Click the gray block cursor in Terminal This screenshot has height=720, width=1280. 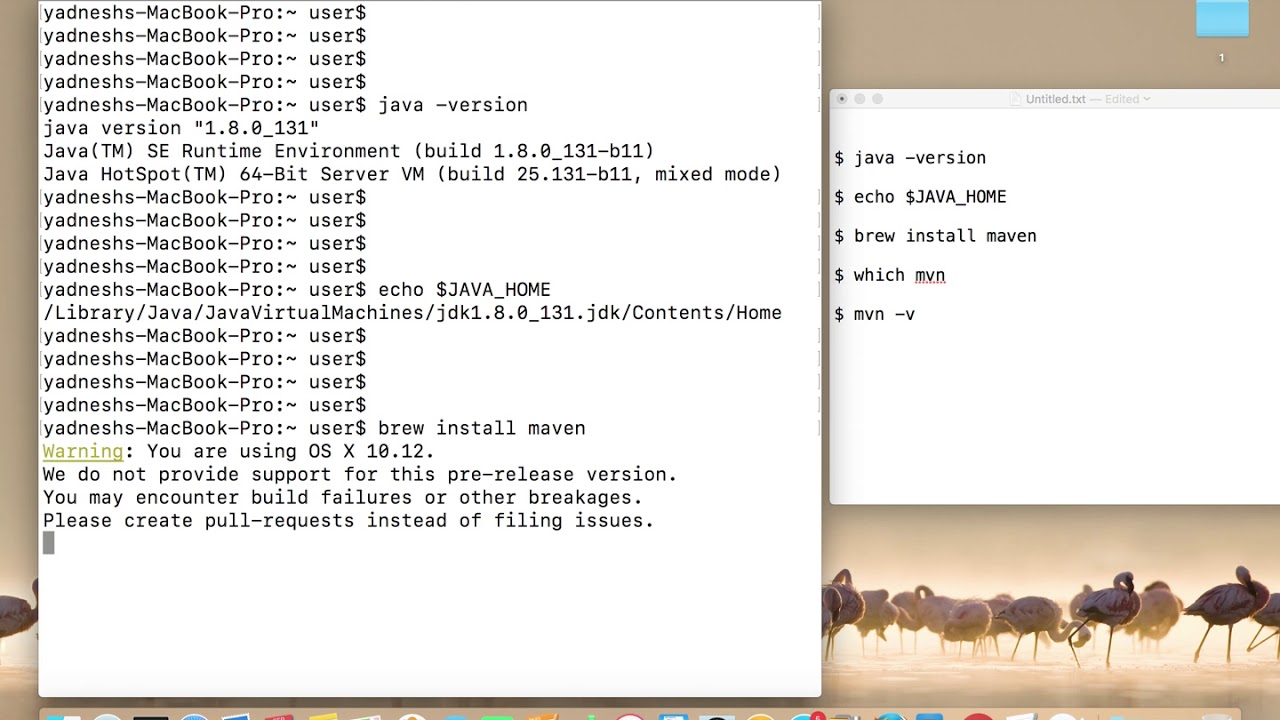[x=48, y=543]
